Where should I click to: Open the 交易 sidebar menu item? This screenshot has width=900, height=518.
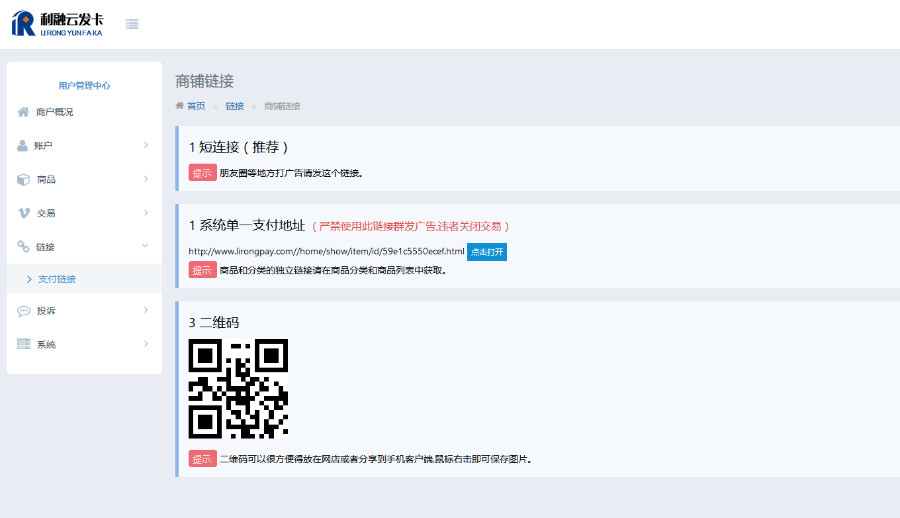pyautogui.click(x=84, y=213)
